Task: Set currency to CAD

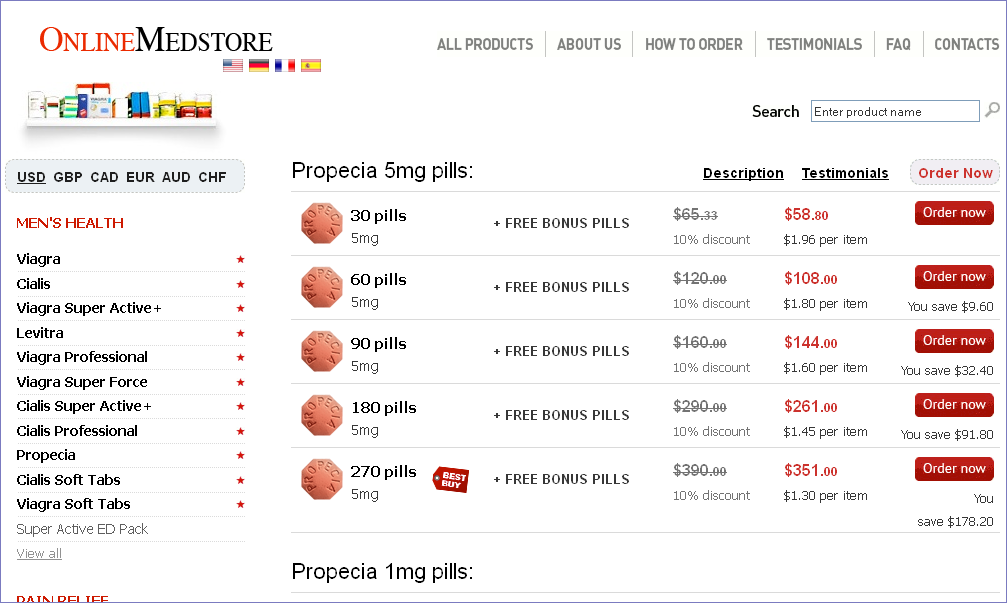Action: point(104,177)
